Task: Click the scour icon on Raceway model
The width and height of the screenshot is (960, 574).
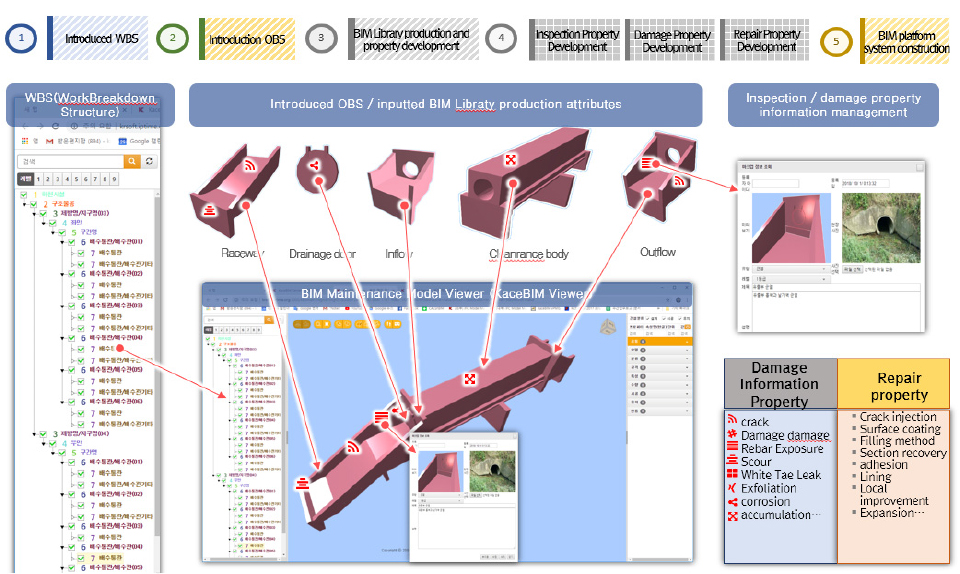Action: coord(209,210)
